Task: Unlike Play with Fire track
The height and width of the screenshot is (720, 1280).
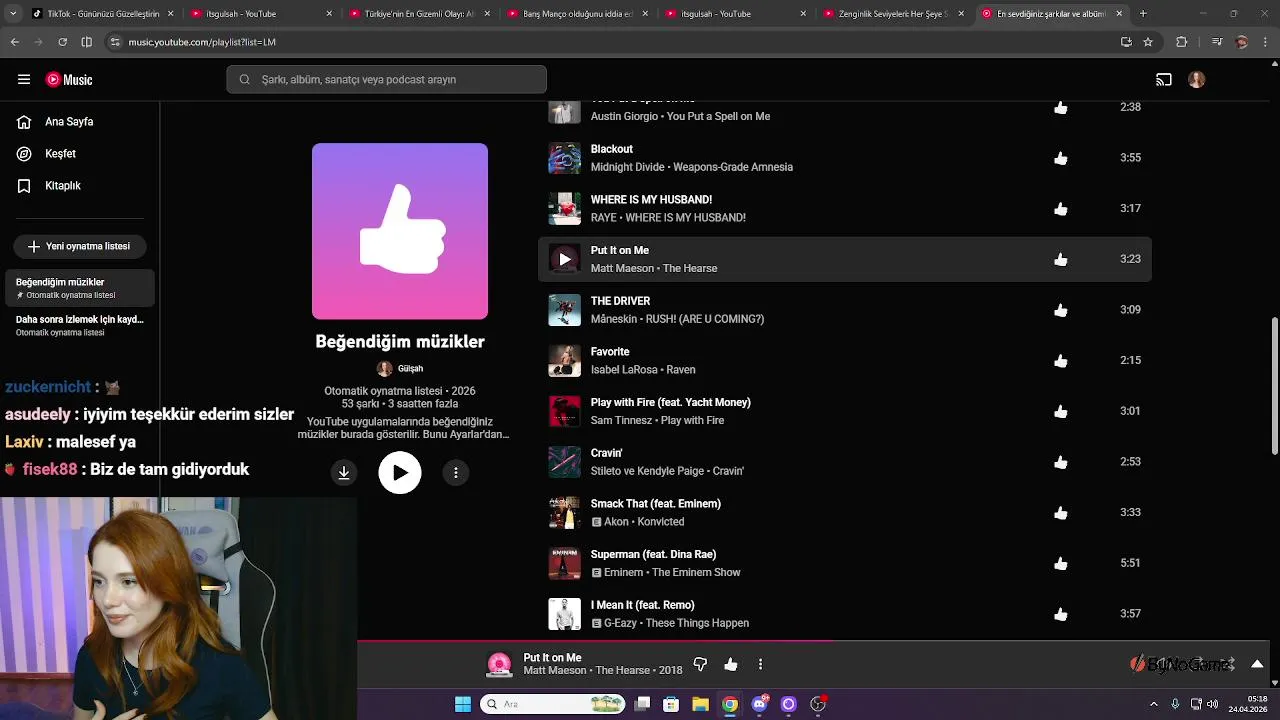Action: coord(1061,411)
